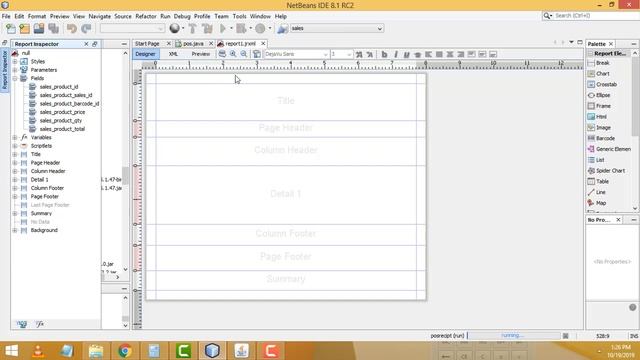Switch to the Start Page tab

tap(147, 43)
